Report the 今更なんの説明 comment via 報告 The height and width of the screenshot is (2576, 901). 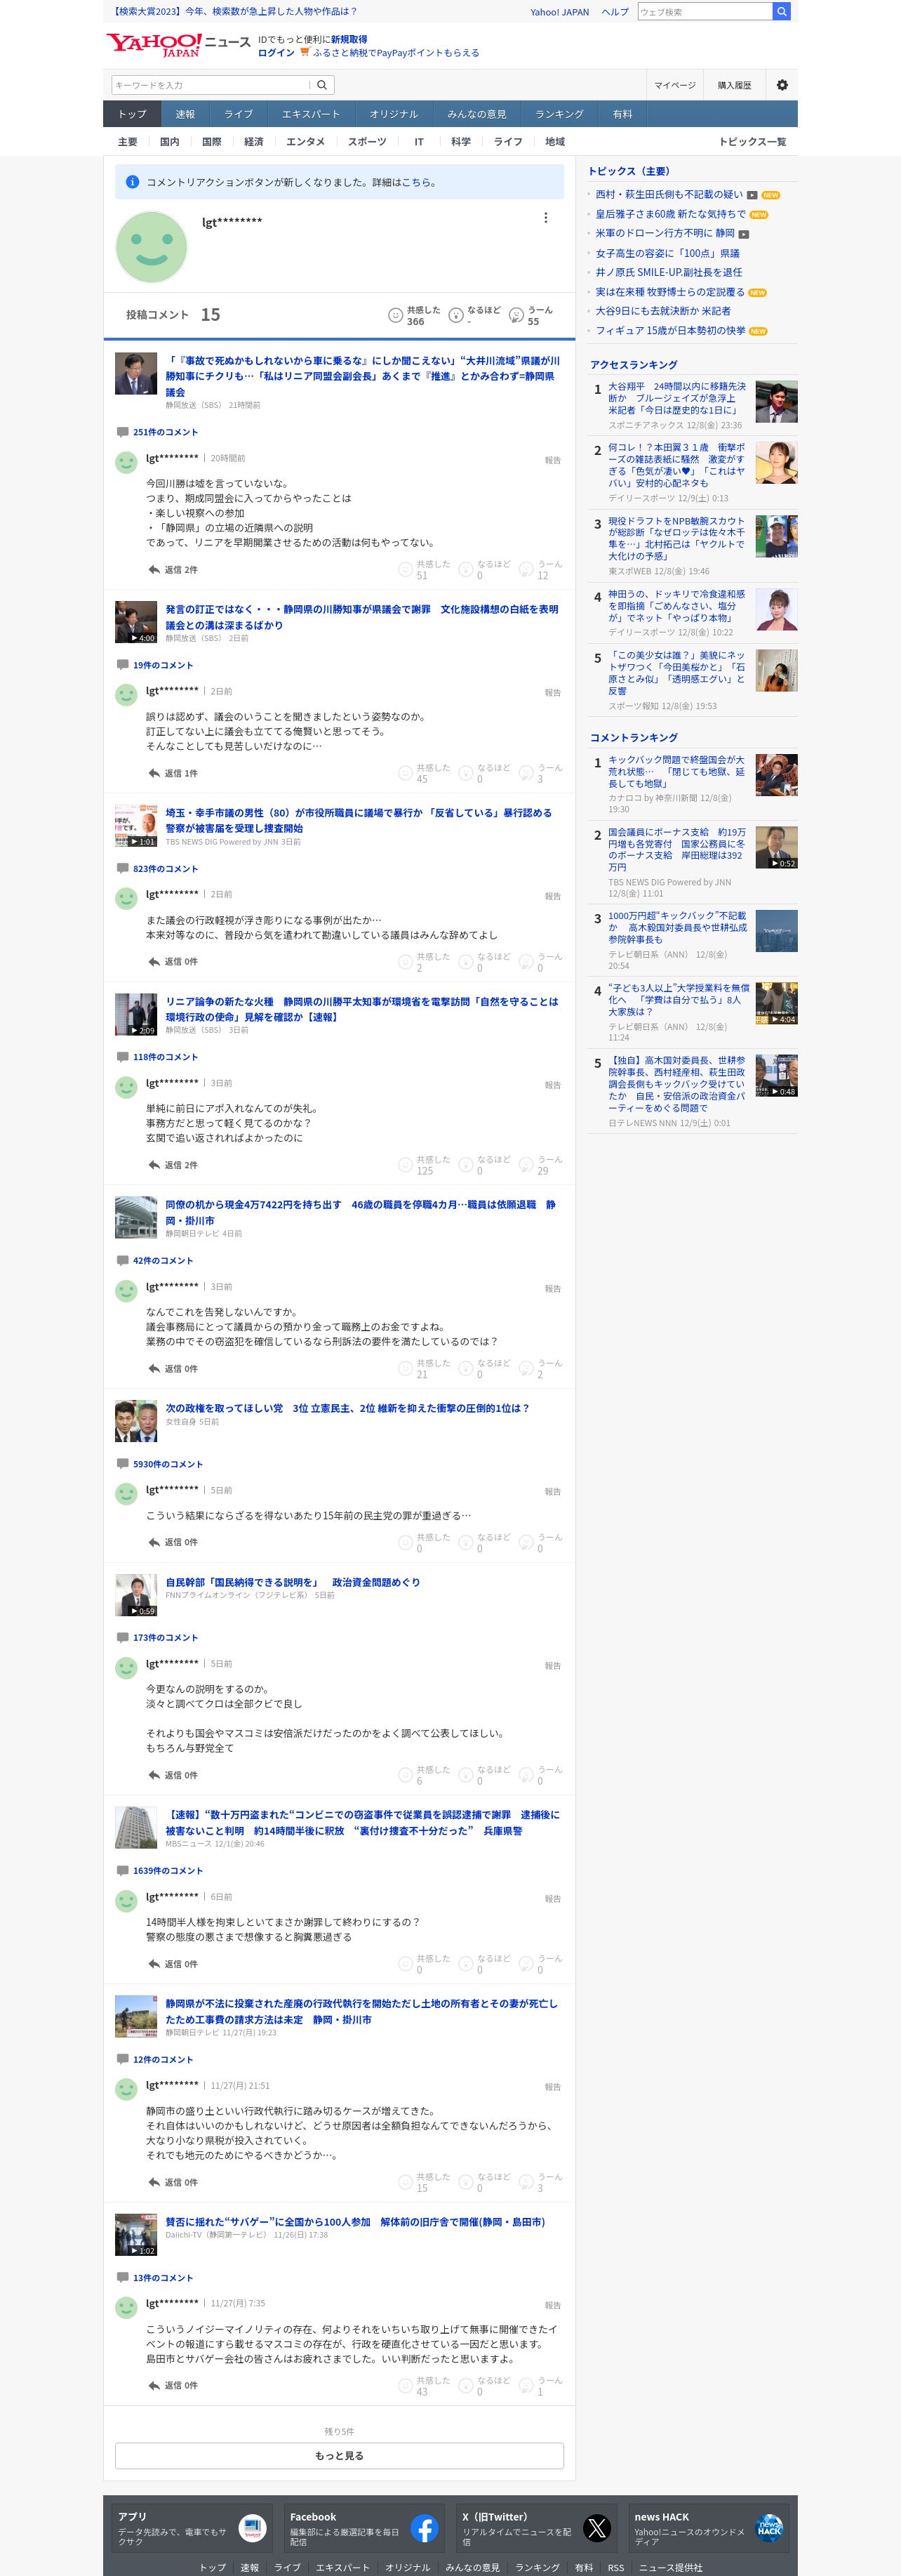pyautogui.click(x=553, y=1666)
